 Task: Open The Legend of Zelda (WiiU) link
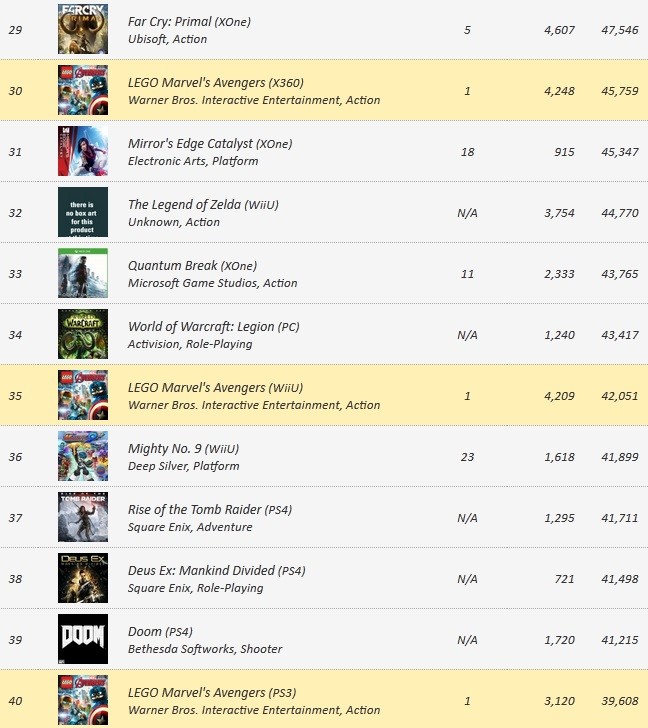(203, 205)
